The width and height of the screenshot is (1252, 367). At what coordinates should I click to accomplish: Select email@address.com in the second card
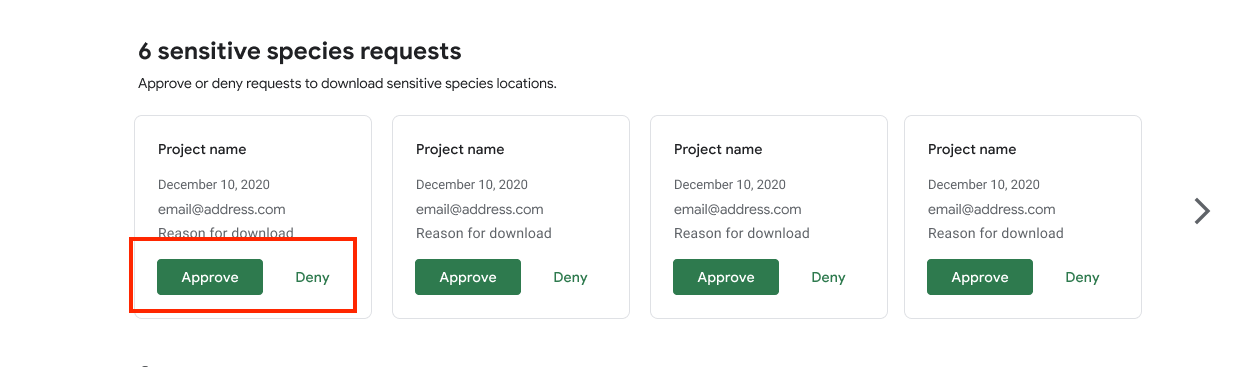[x=480, y=209]
